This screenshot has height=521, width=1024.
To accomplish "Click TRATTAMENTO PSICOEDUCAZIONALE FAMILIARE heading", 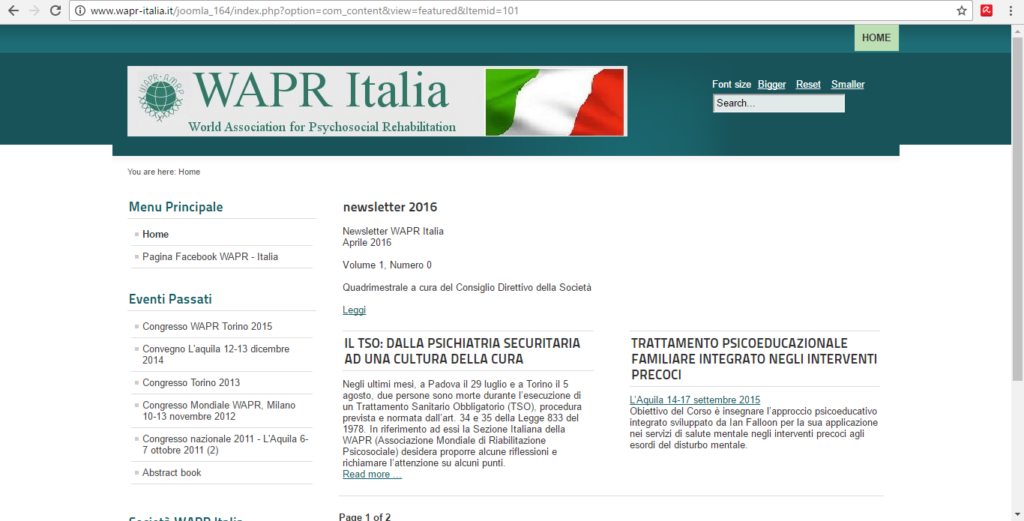I will click(x=754, y=359).
